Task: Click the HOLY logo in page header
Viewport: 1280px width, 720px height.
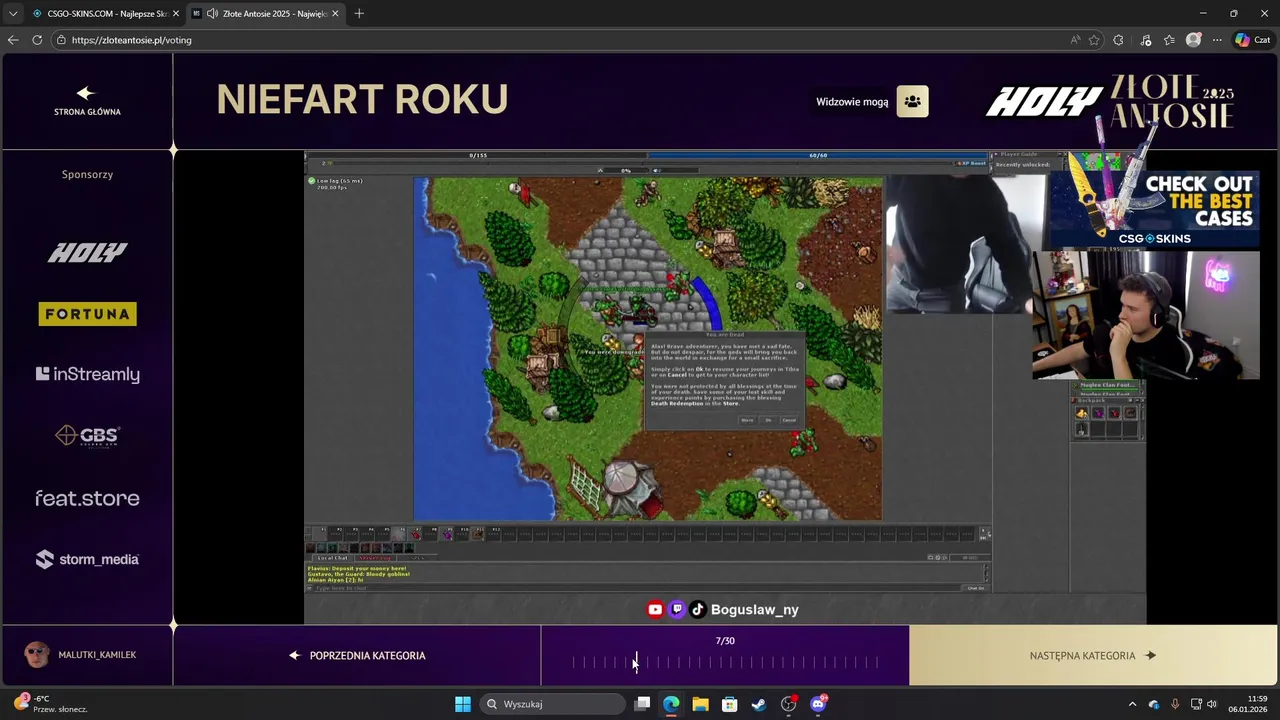Action: [x=1044, y=101]
